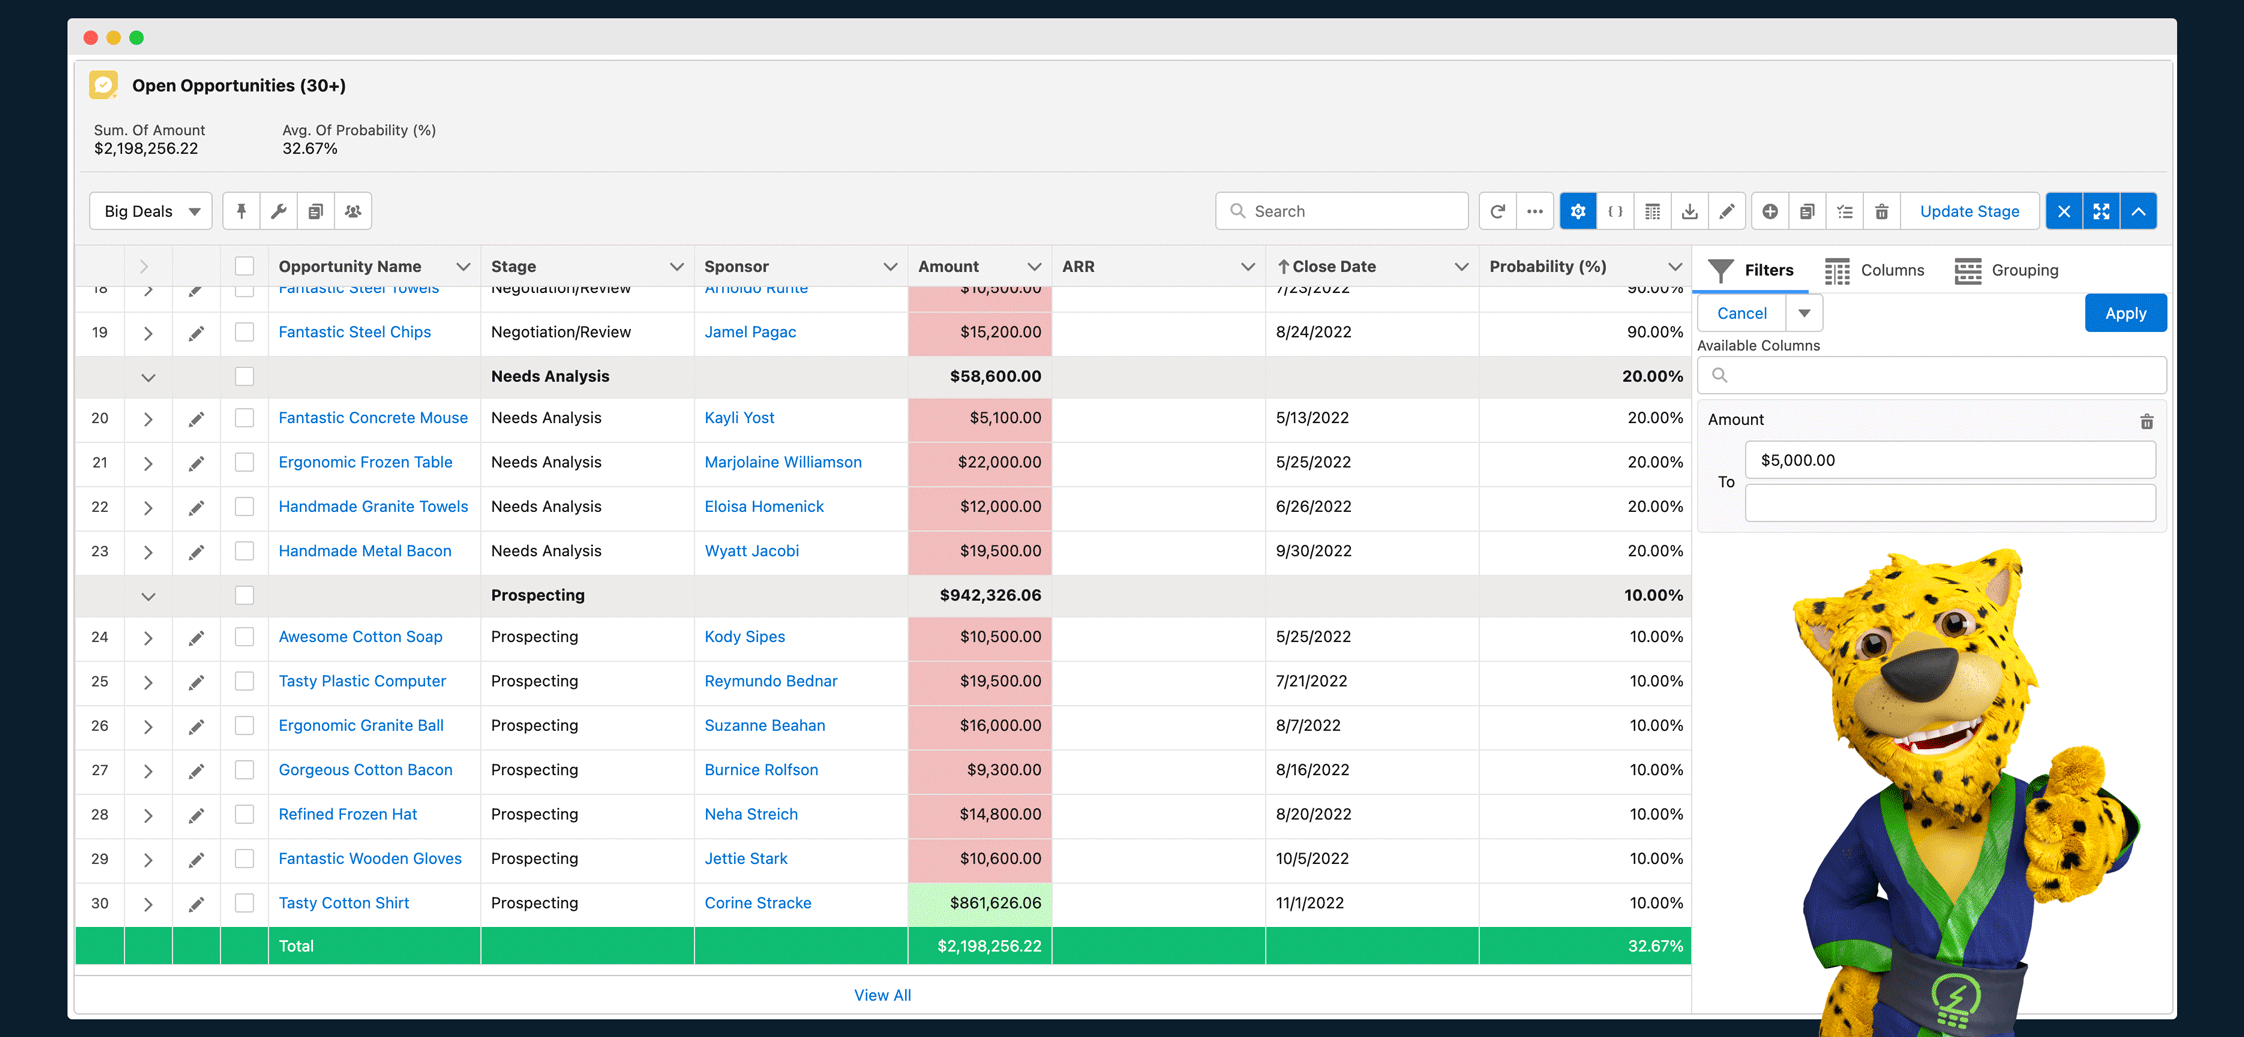Open the Corine Stracke sponsor link
This screenshot has height=1037, width=2244.
[757, 903]
